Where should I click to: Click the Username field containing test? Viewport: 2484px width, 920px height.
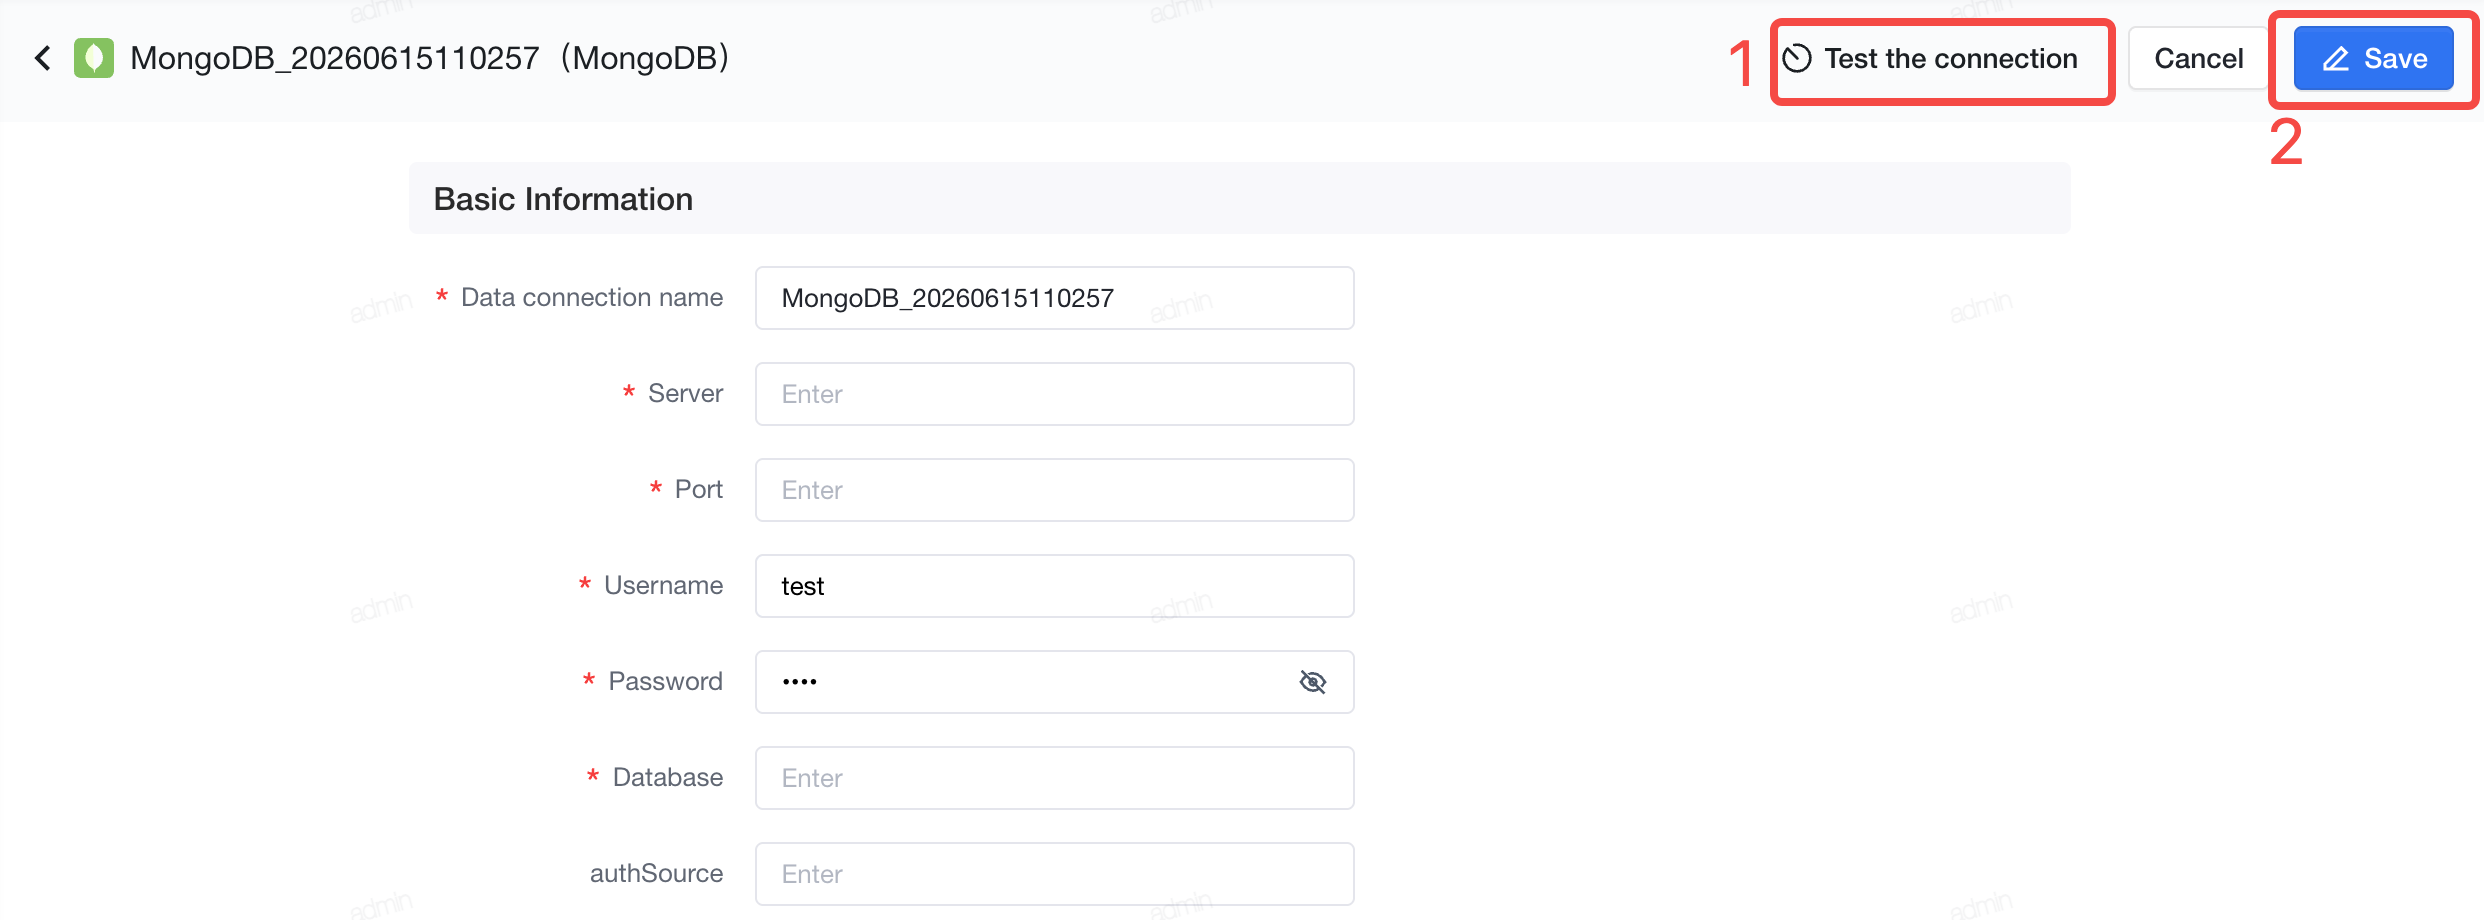1055,586
